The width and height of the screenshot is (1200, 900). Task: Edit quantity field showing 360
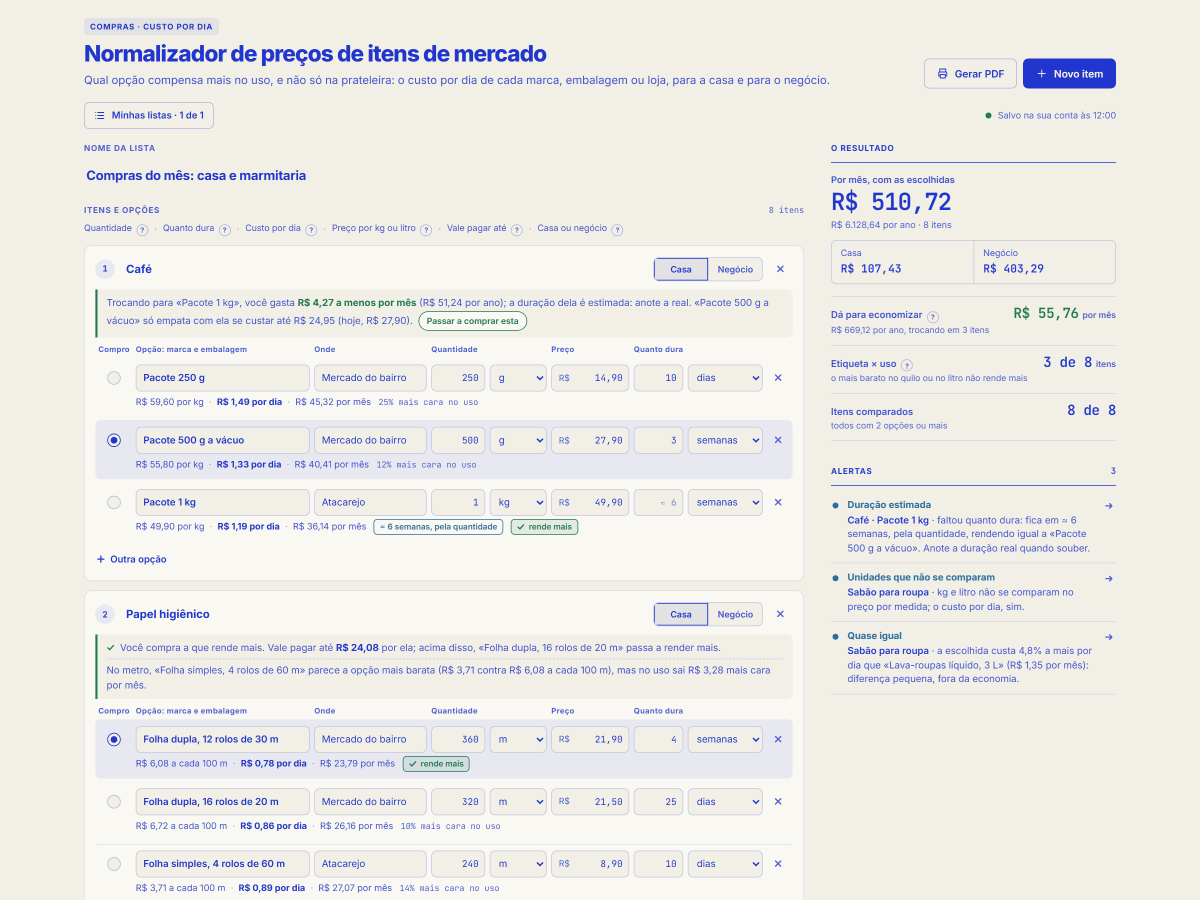pos(458,739)
